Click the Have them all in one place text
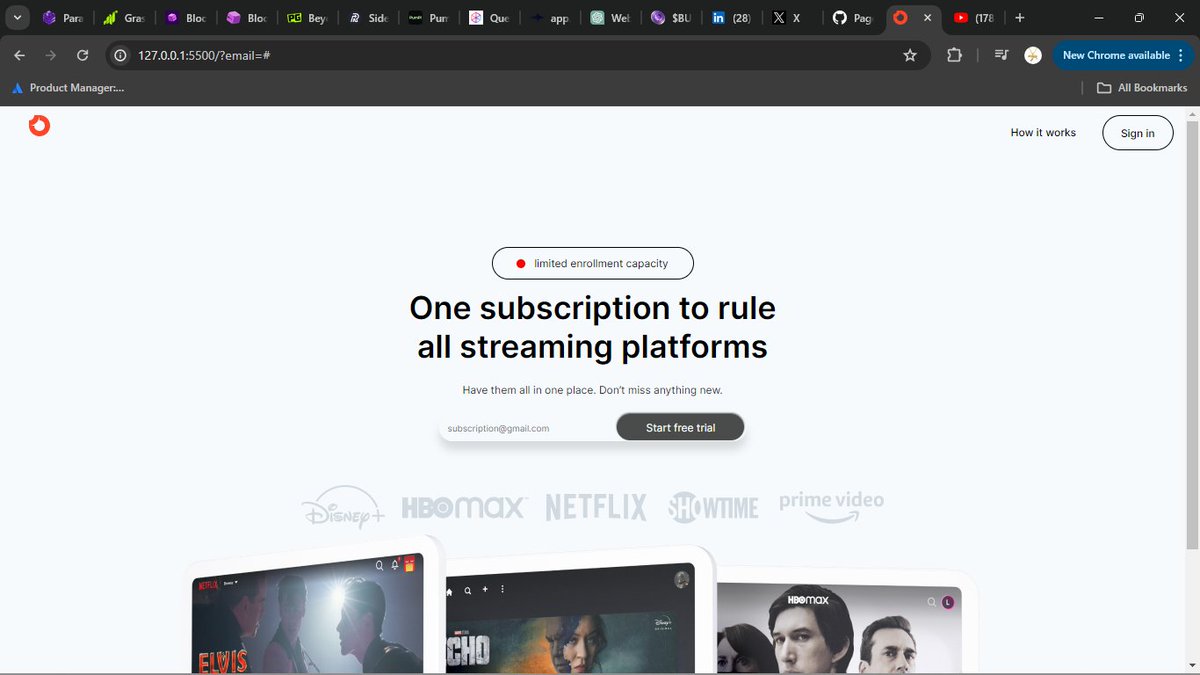This screenshot has width=1200, height=675. [592, 390]
